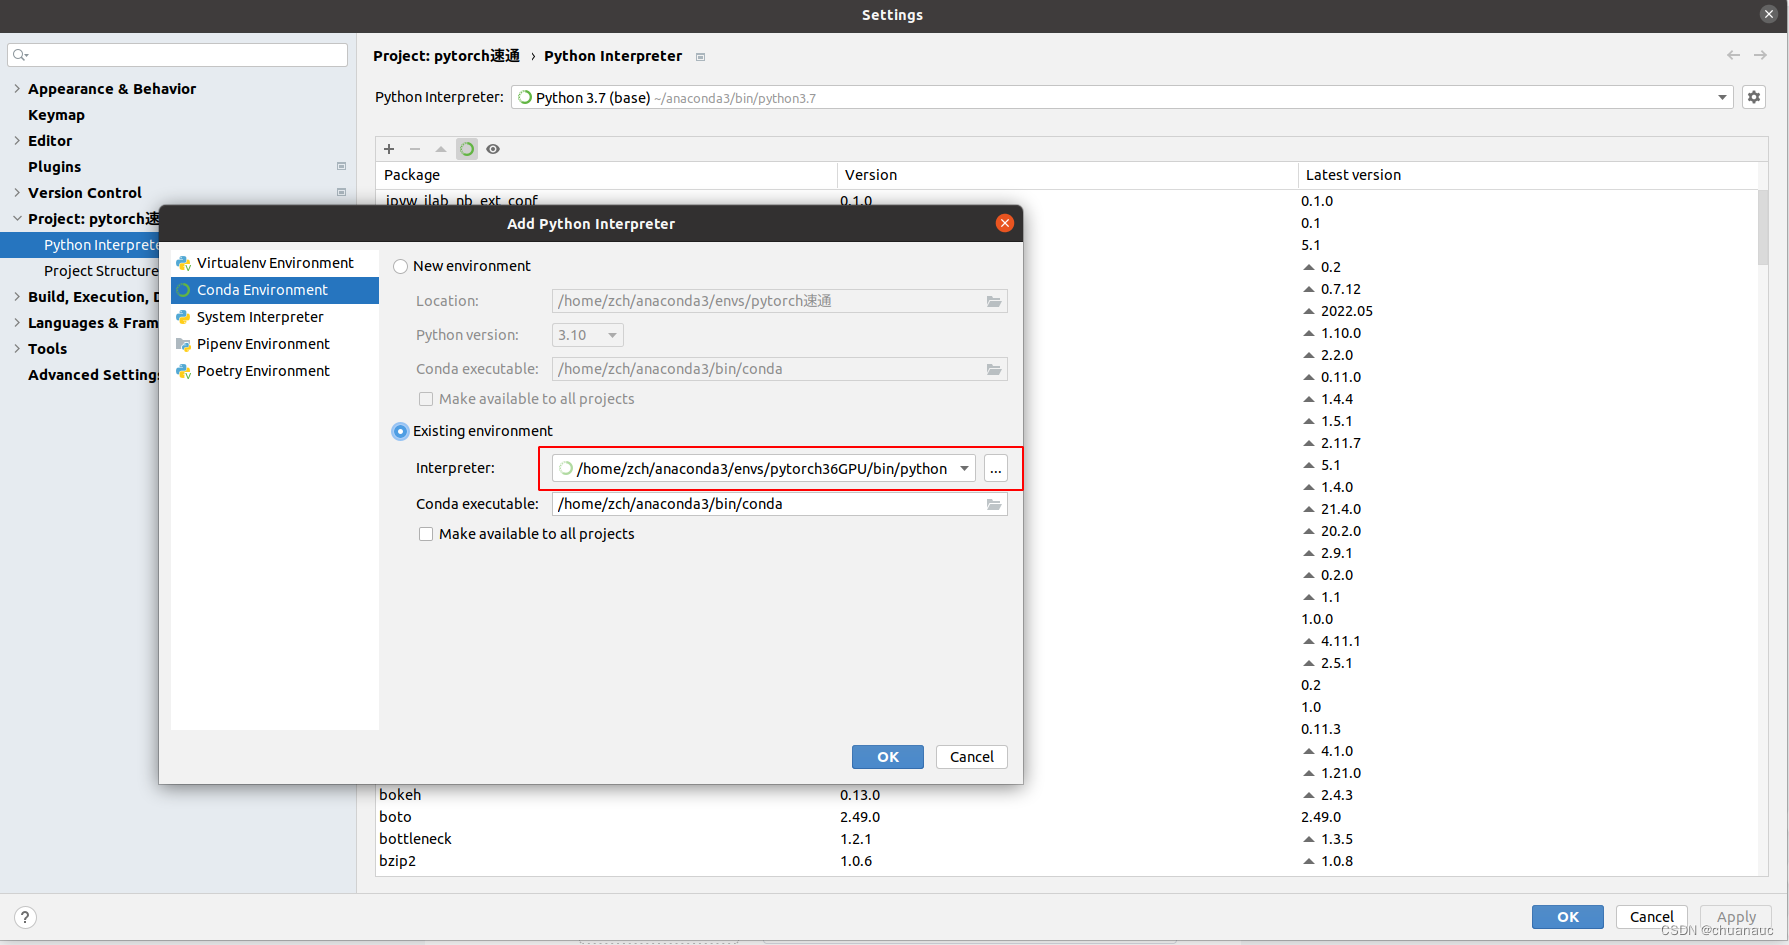Click the Plugins row scope icon
This screenshot has width=1789, height=945.
click(x=341, y=166)
